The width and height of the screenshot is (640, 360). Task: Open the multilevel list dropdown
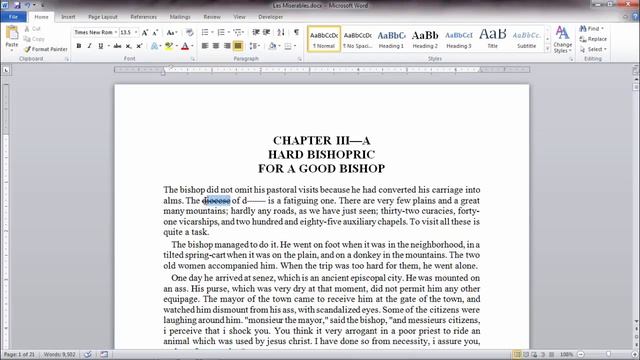pyautogui.click(x=244, y=32)
